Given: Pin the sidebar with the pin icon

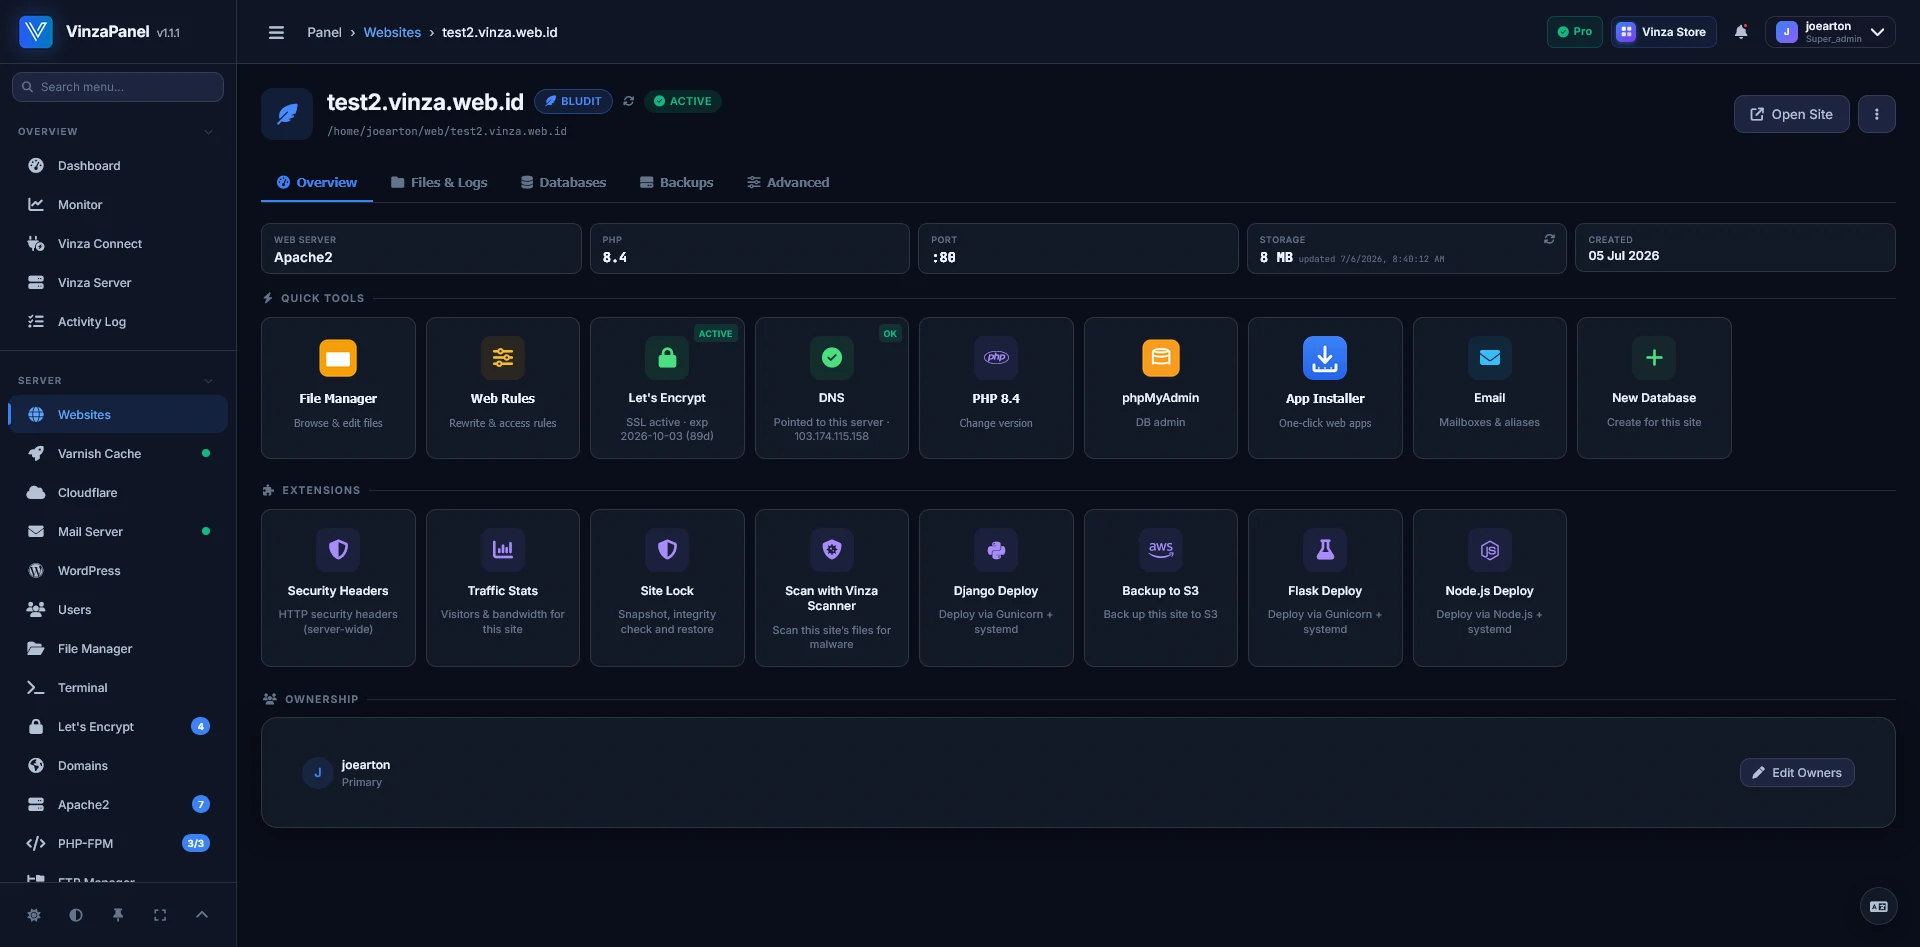Looking at the screenshot, I should point(118,915).
